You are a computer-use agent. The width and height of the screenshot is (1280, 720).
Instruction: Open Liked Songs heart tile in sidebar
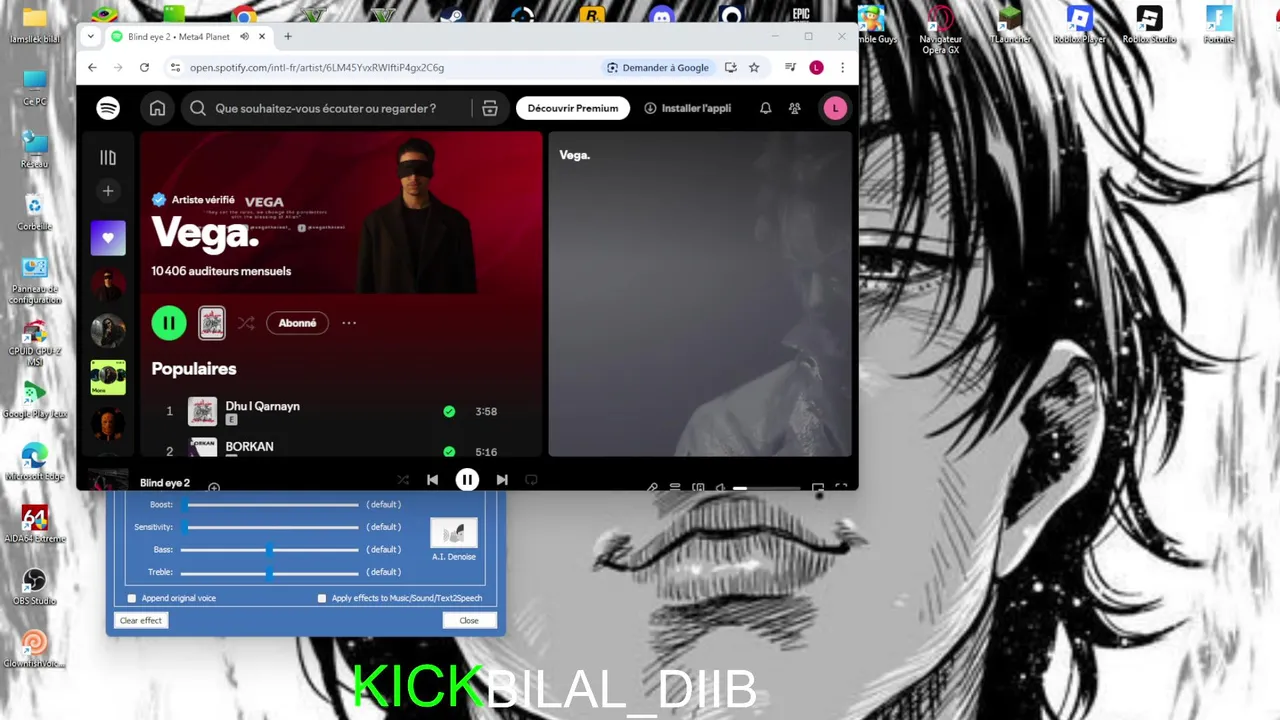(x=108, y=238)
